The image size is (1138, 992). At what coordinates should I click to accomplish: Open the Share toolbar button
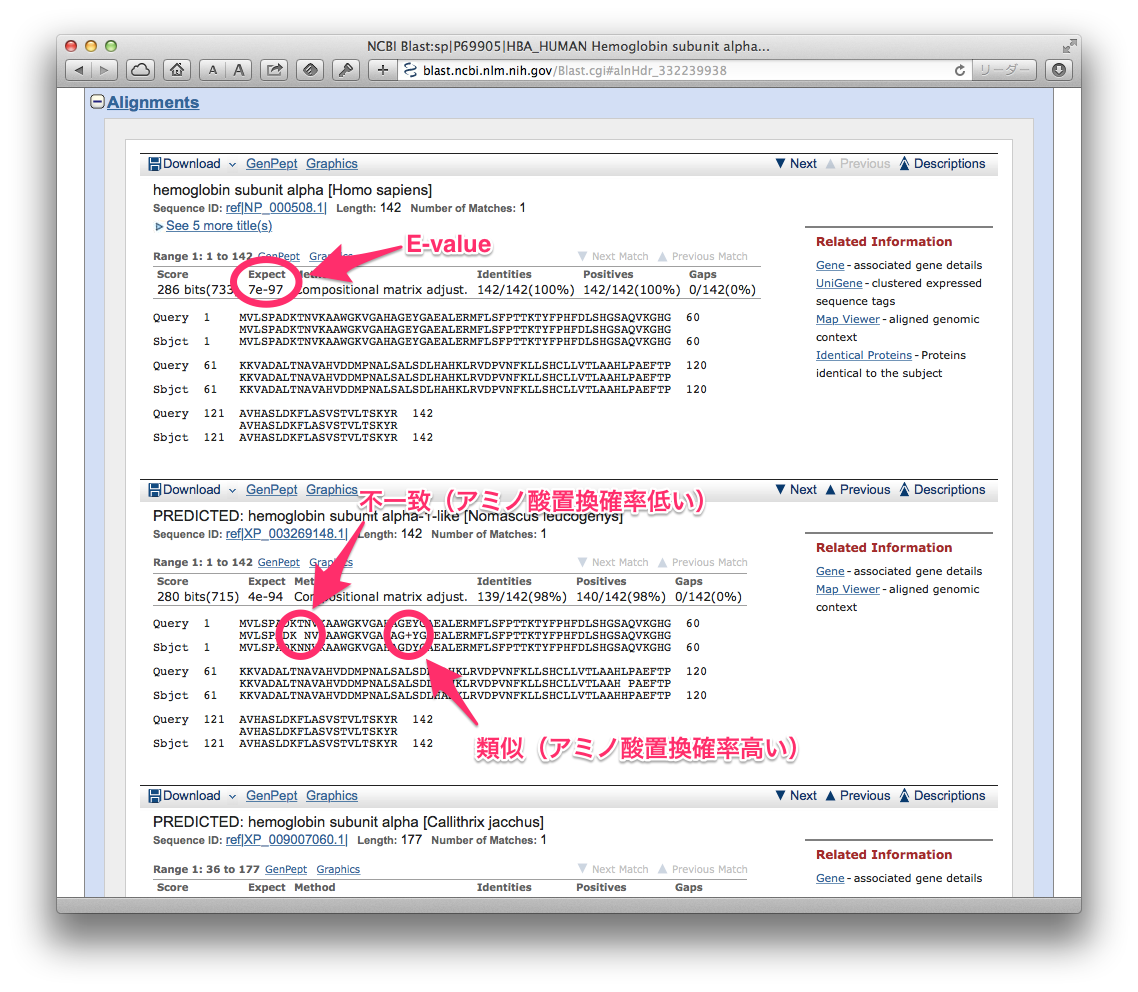point(275,70)
